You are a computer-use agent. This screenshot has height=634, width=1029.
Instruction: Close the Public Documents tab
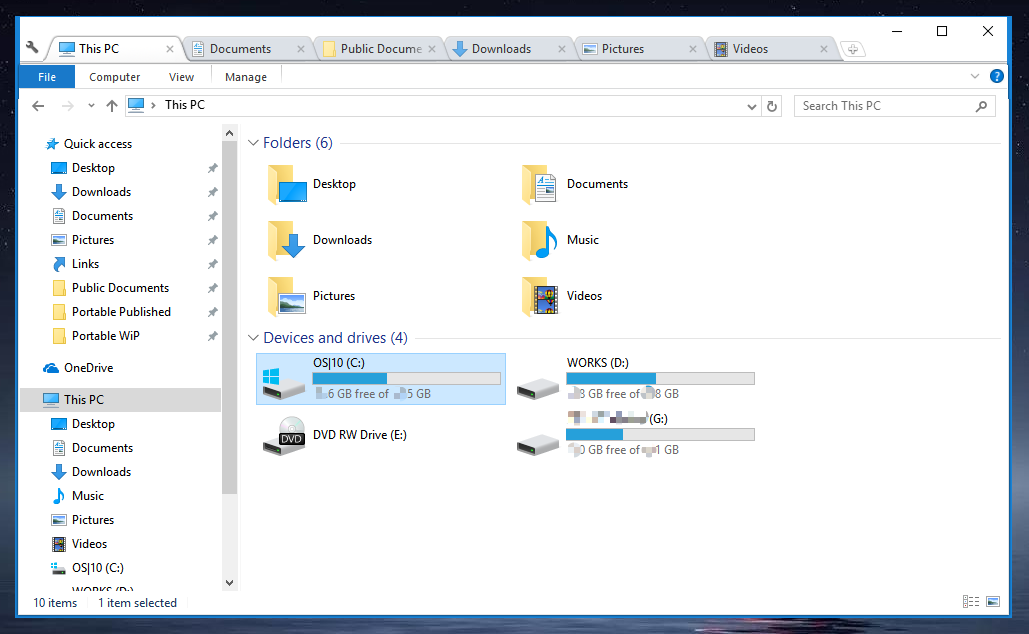tap(432, 49)
